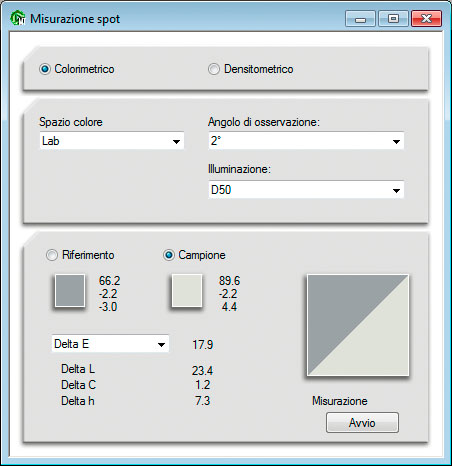The height and width of the screenshot is (466, 452).
Task: Click the app icon in title bar
Action: coord(18,18)
